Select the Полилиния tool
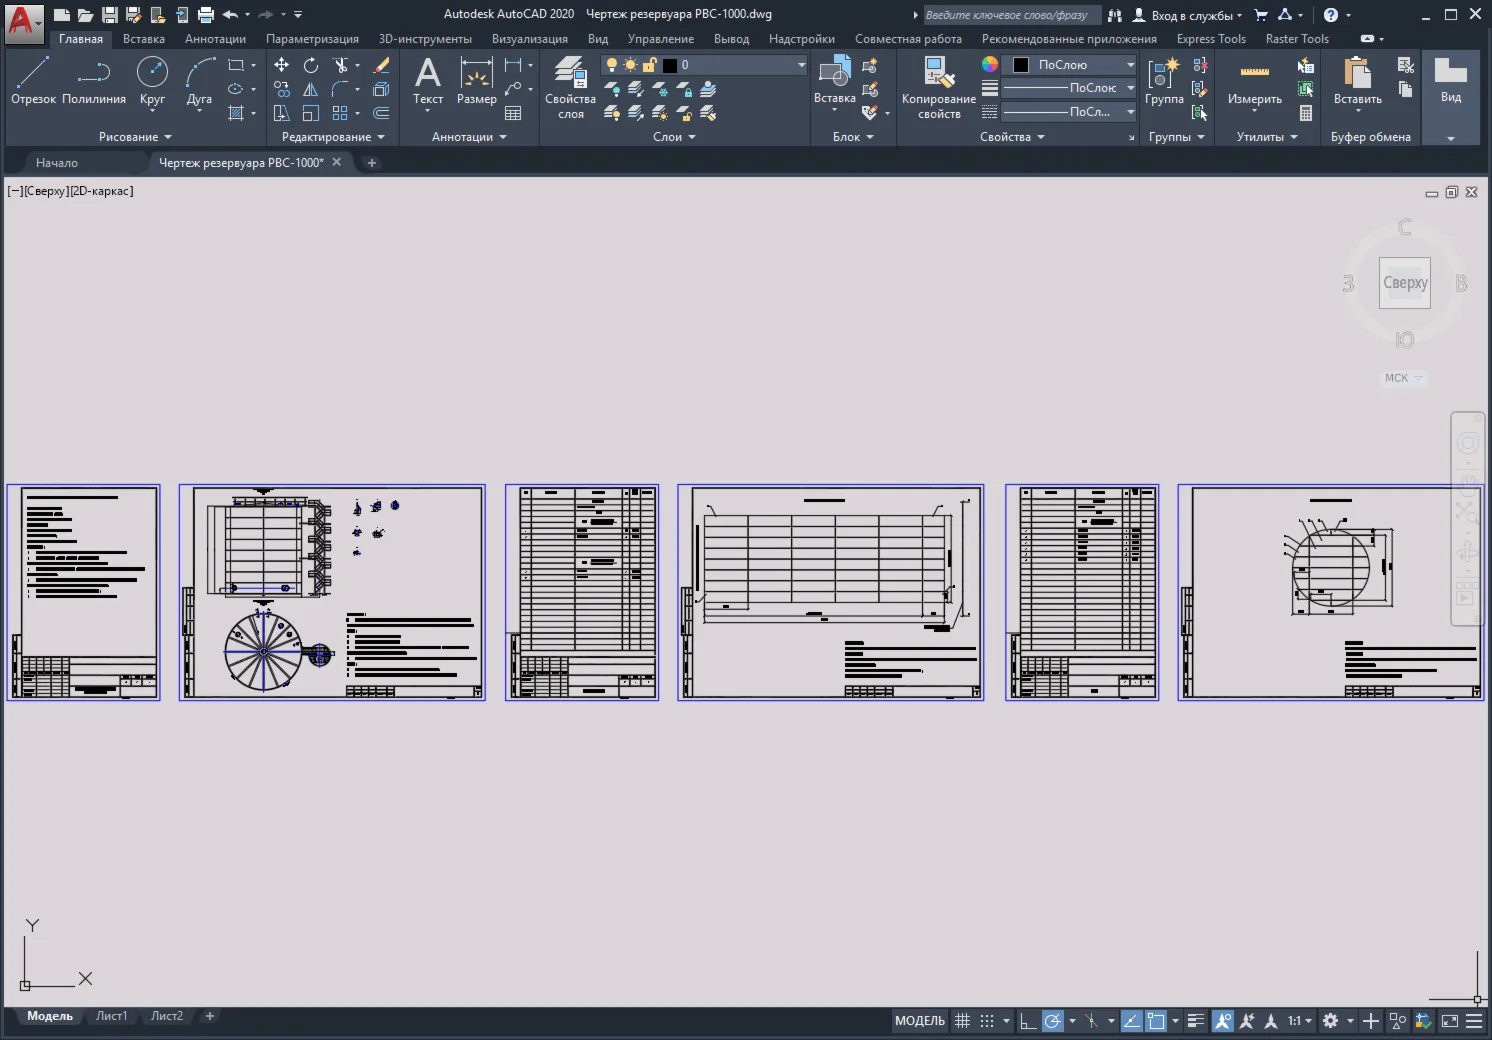This screenshot has width=1492, height=1040. tap(94, 80)
